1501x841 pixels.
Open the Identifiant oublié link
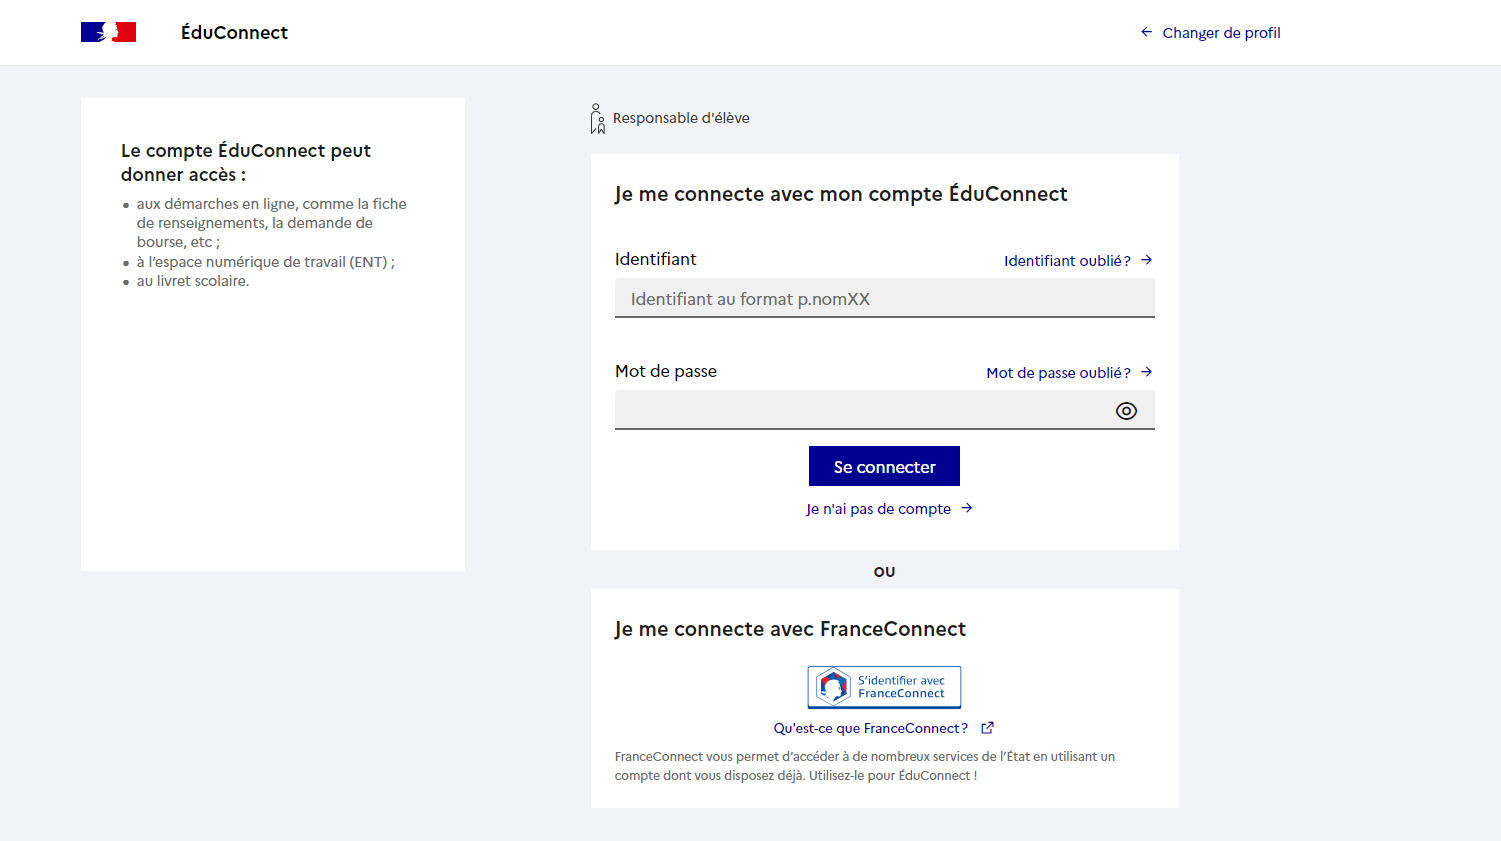coord(1066,261)
